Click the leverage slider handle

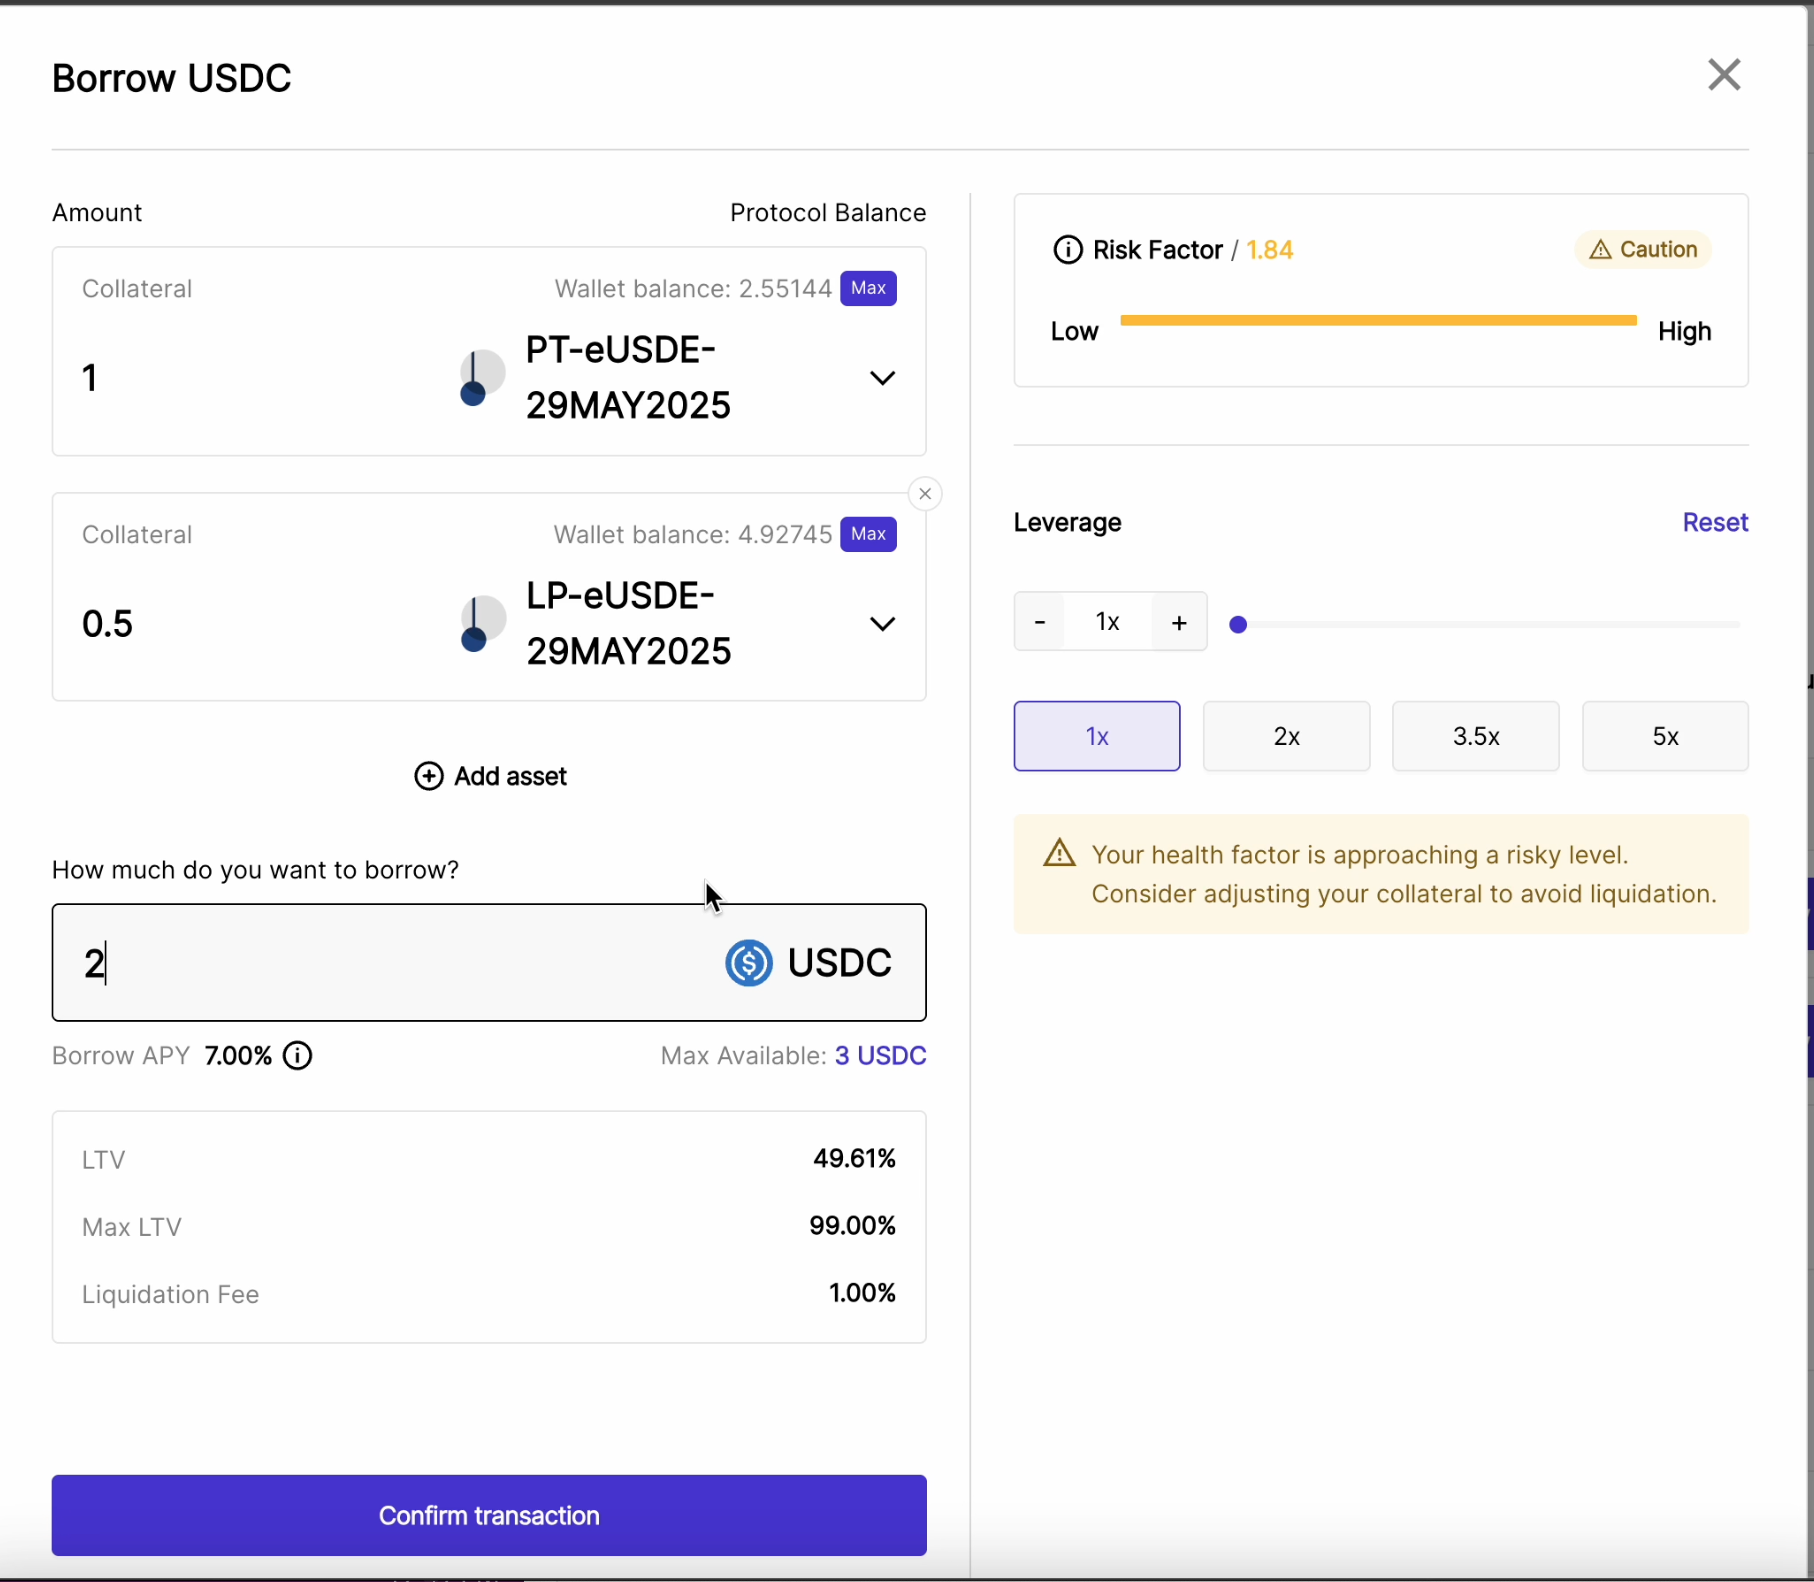(x=1238, y=625)
